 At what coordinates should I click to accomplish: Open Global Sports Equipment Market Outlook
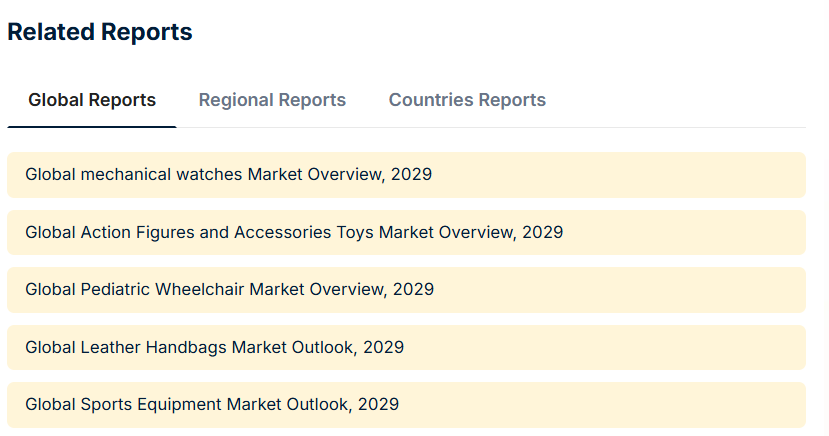pyautogui.click(x=212, y=405)
